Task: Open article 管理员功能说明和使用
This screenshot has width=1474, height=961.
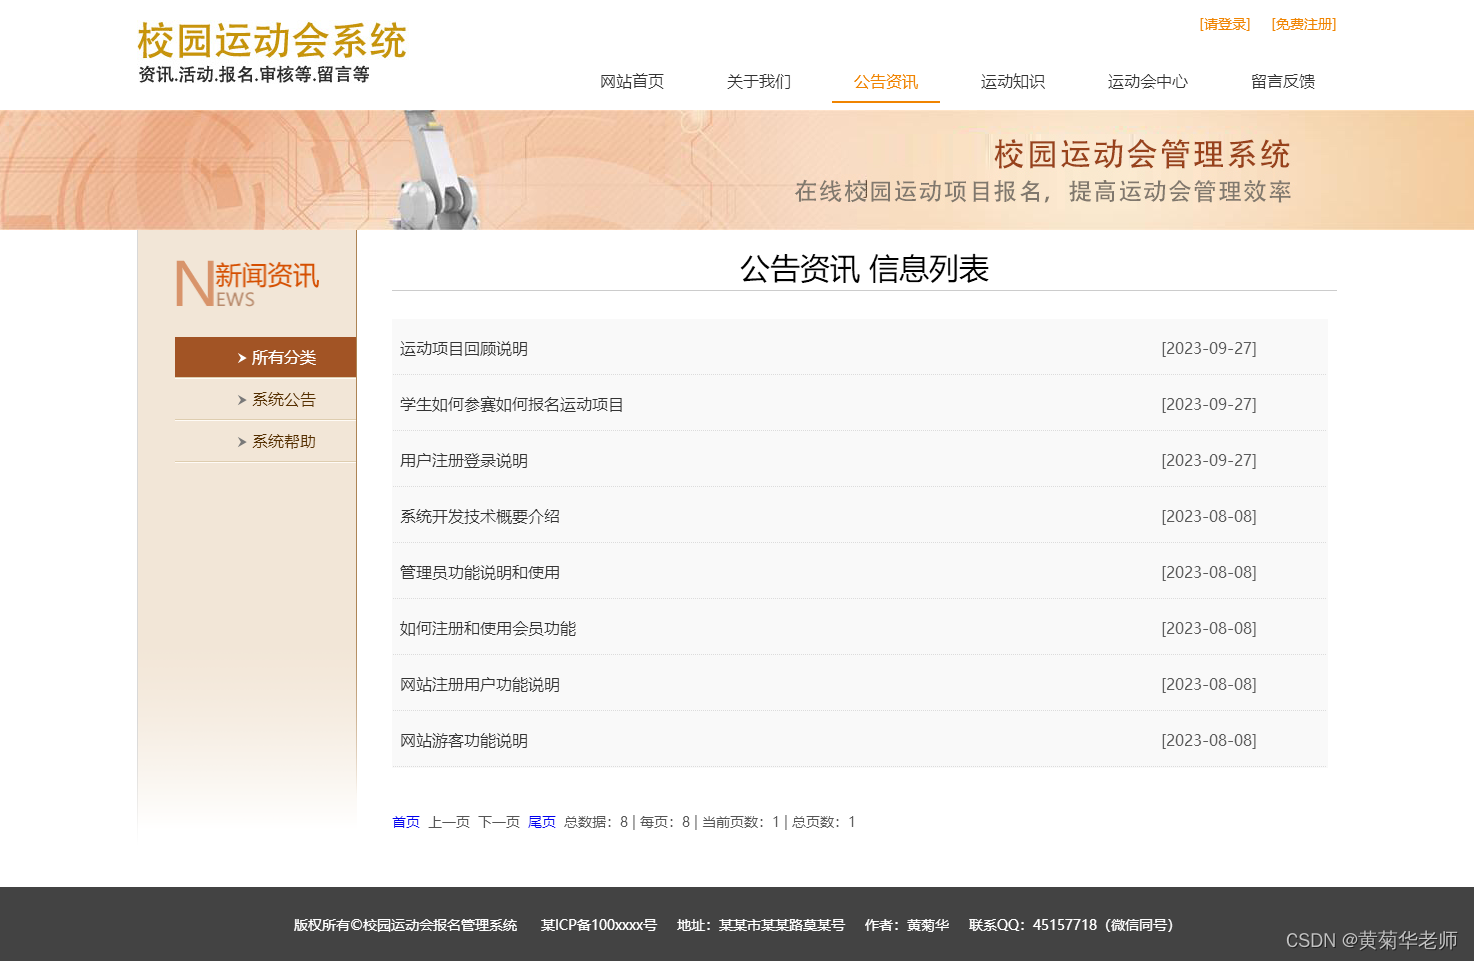Action: 480,573
